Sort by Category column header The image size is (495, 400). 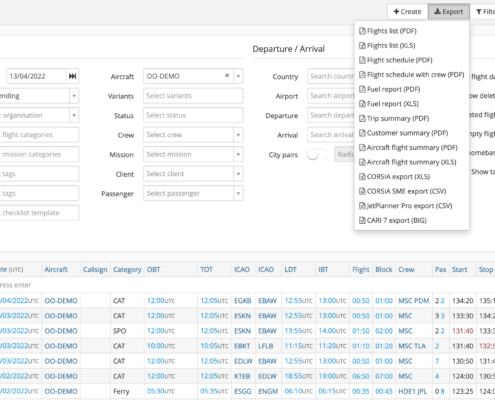coord(127,269)
